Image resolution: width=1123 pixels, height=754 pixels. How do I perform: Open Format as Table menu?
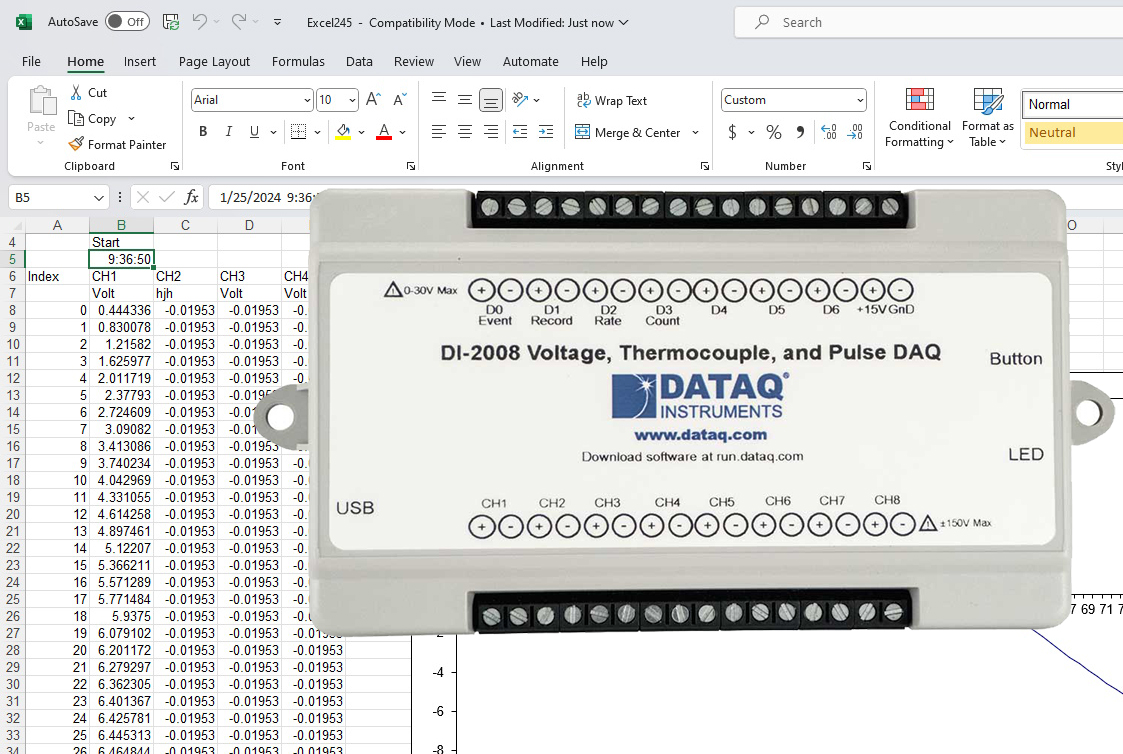(988, 117)
